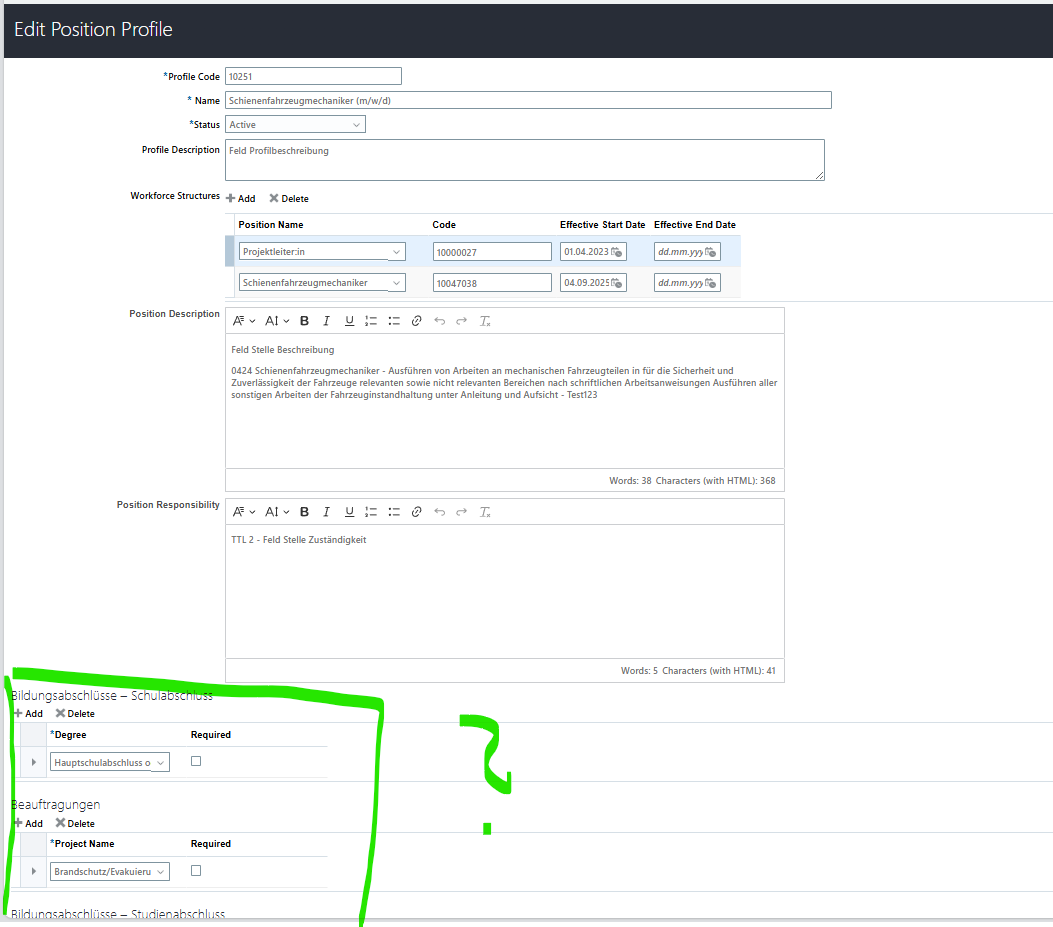
Task: Click the Name field with Schienenfahrzeugmechaniker (m/w/d)
Action: 529,100
